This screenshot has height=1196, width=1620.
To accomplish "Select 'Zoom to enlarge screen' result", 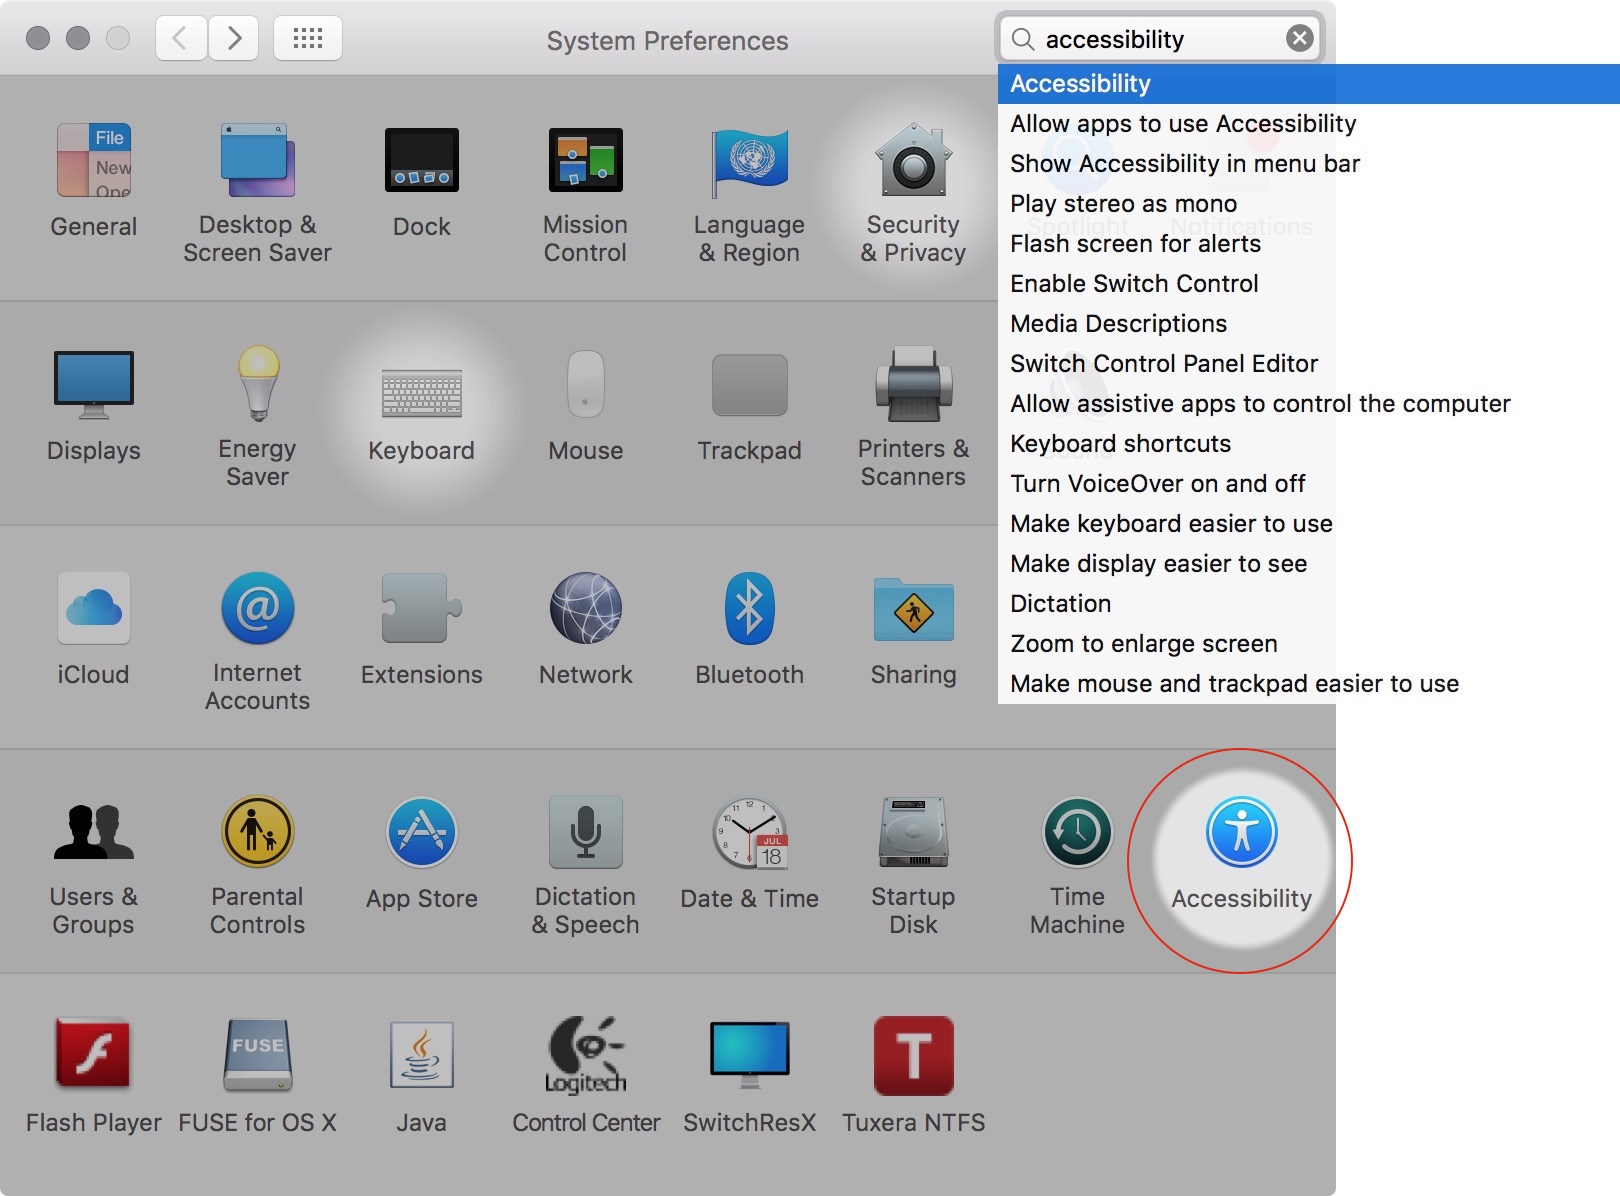I will point(1143,644).
